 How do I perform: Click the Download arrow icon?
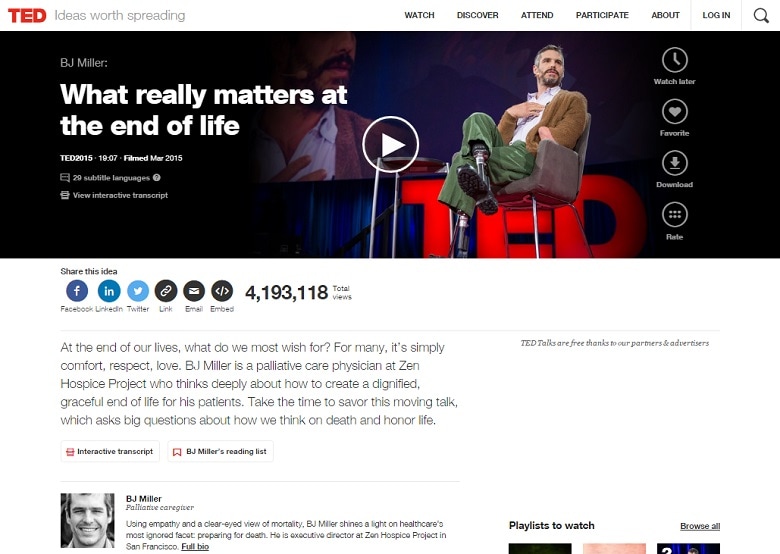coord(675,163)
